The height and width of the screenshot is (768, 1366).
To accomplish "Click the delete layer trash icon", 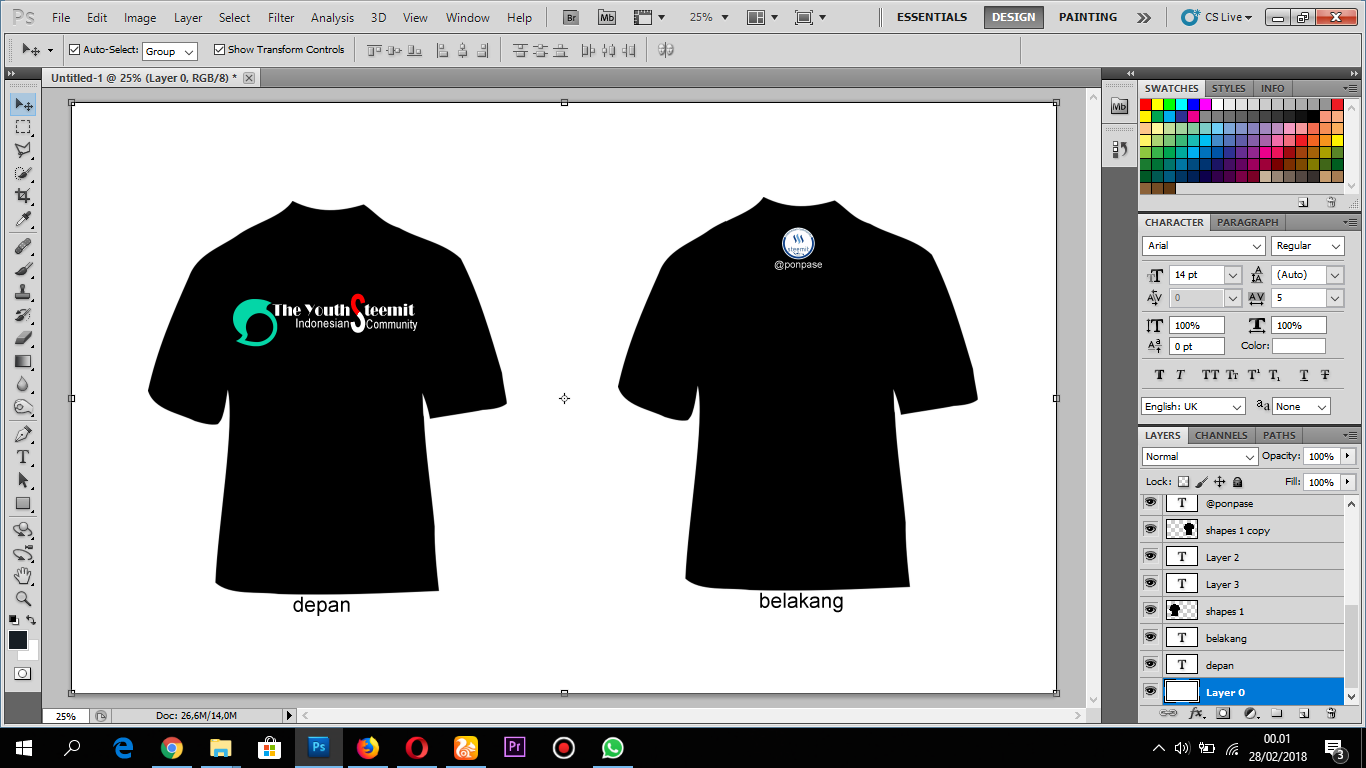I will [x=1331, y=713].
